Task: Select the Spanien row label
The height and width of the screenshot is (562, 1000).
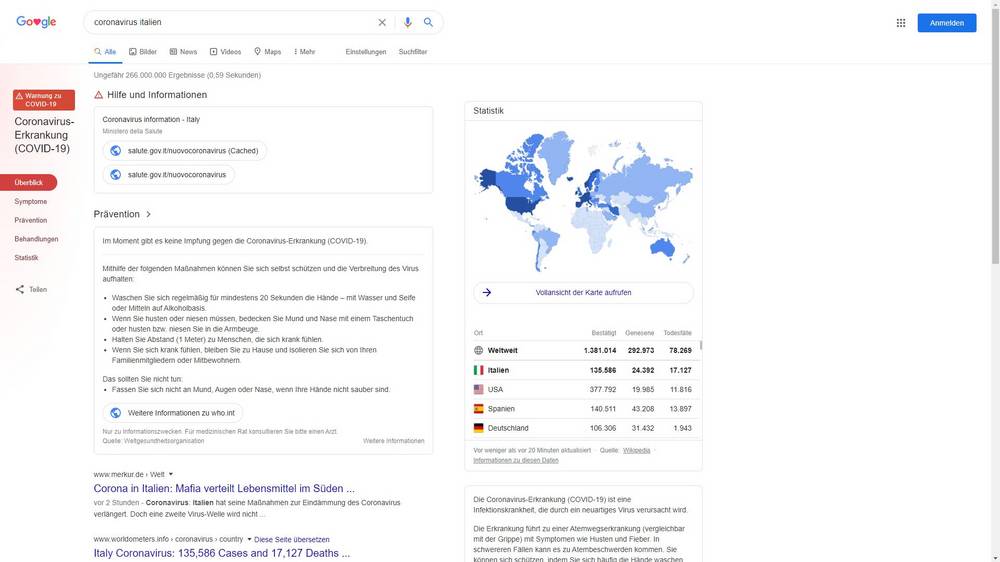Action: 501,409
